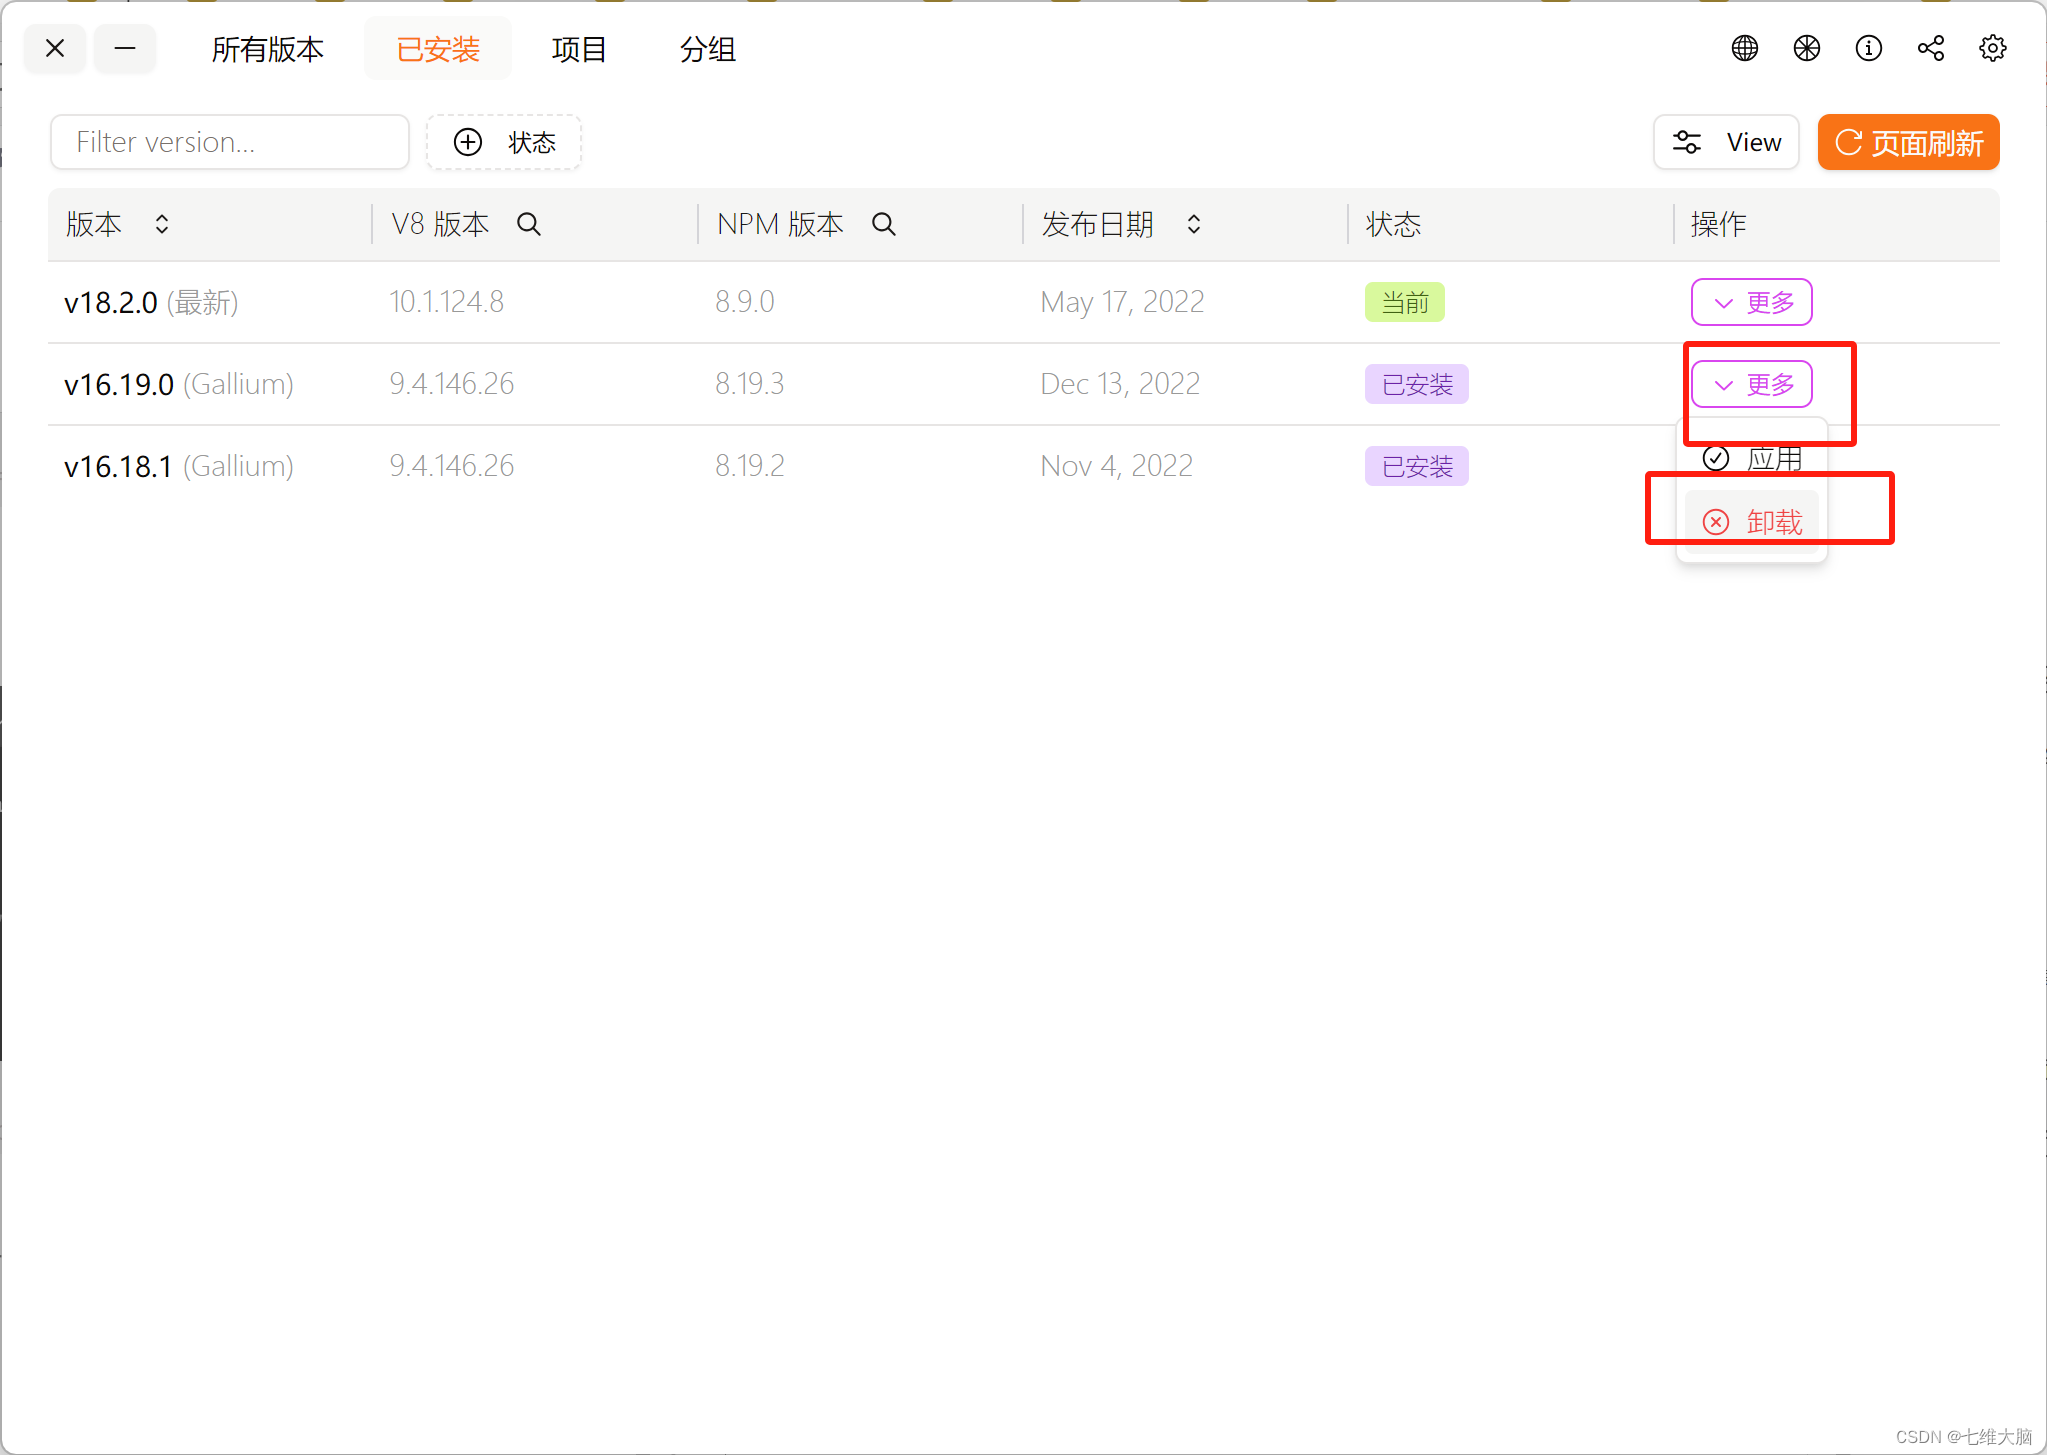Click 已安装 badge in v16.18.1 row
The height and width of the screenshot is (1455, 2047).
coord(1416,466)
